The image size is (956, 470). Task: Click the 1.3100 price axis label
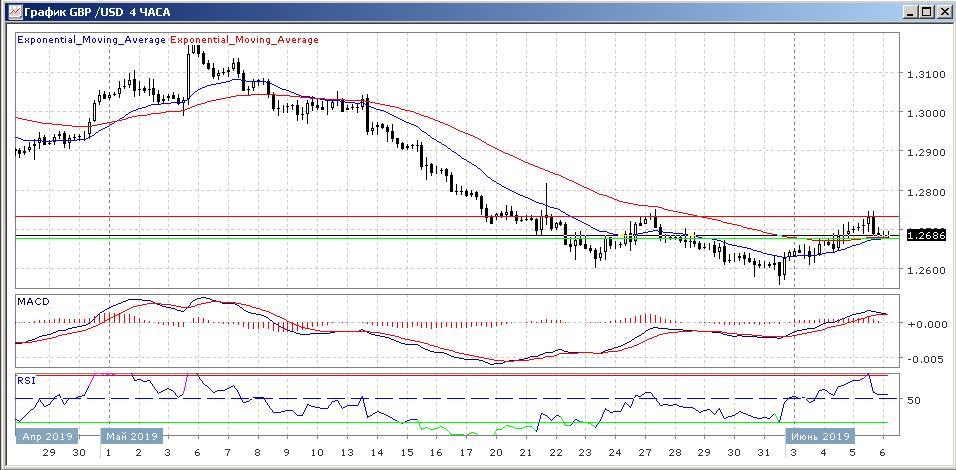click(x=927, y=74)
